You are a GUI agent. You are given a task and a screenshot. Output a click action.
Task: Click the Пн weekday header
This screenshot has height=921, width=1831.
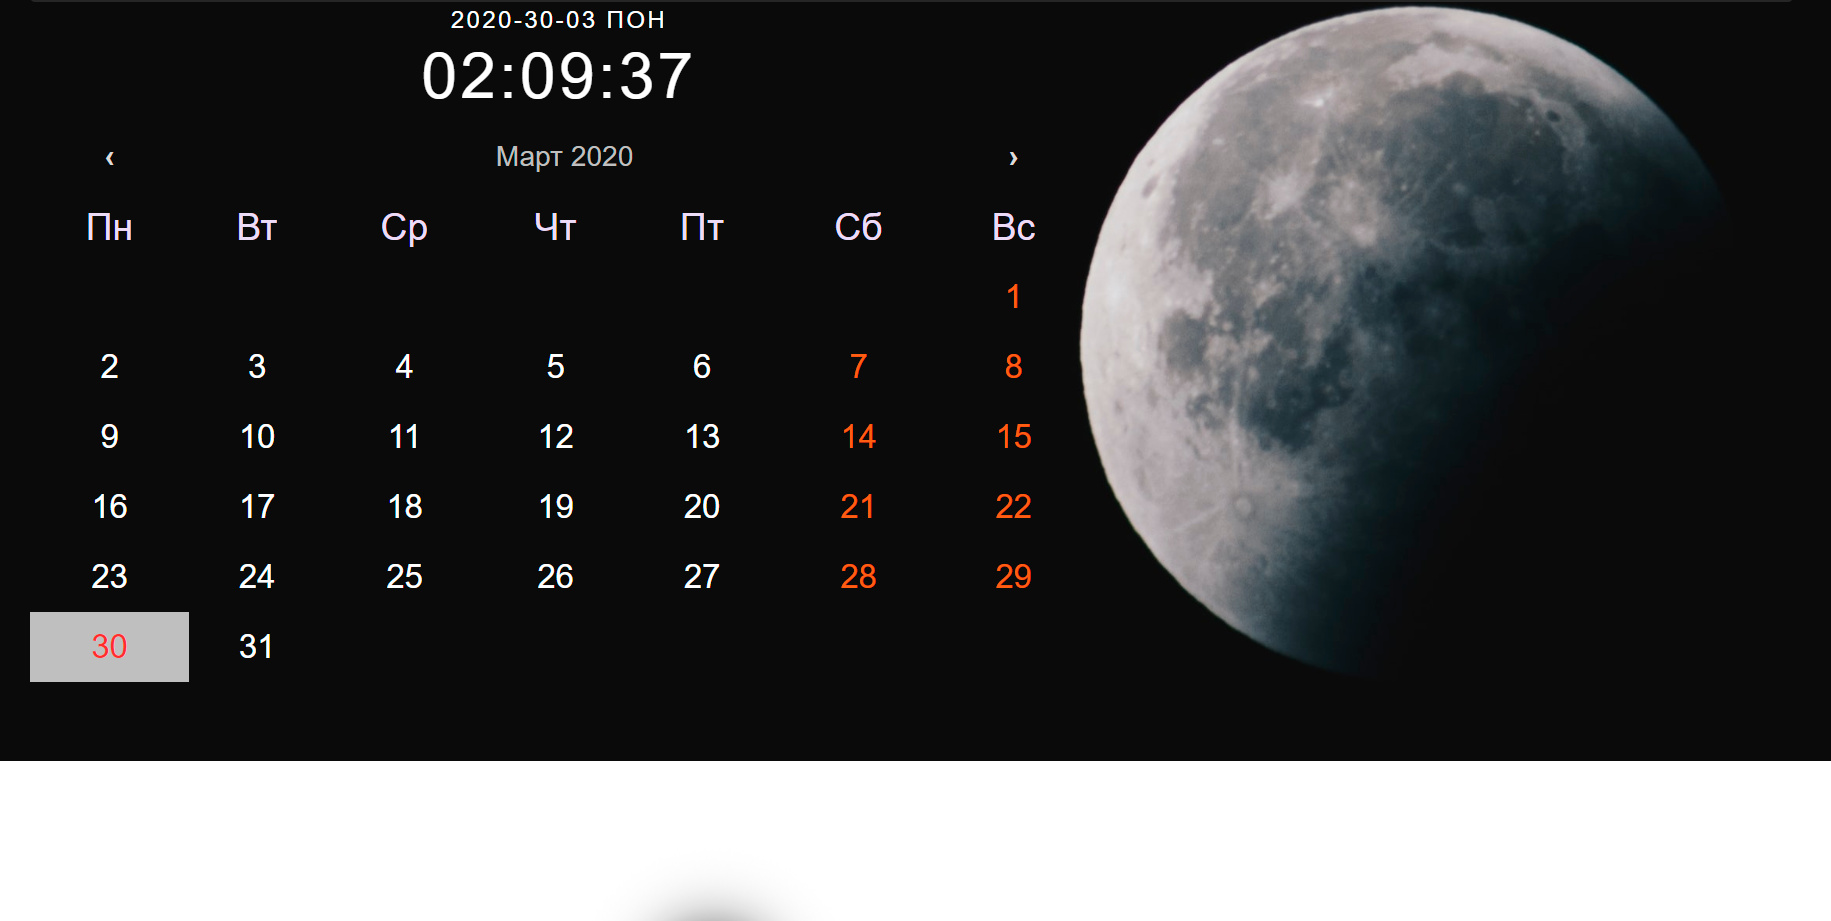tap(109, 228)
